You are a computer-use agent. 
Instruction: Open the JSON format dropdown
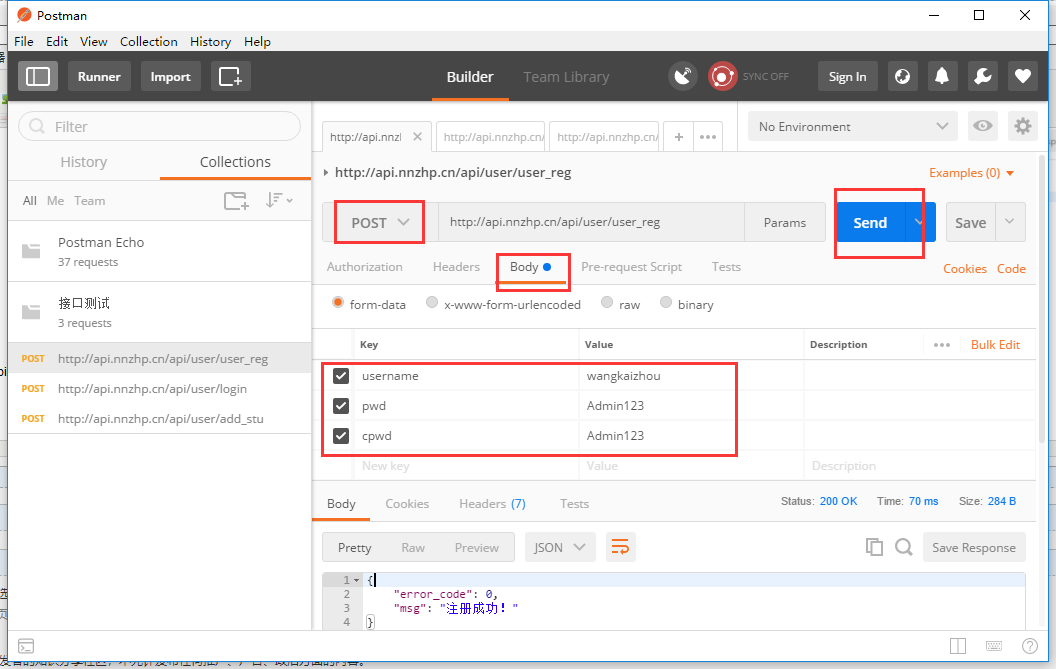point(560,547)
